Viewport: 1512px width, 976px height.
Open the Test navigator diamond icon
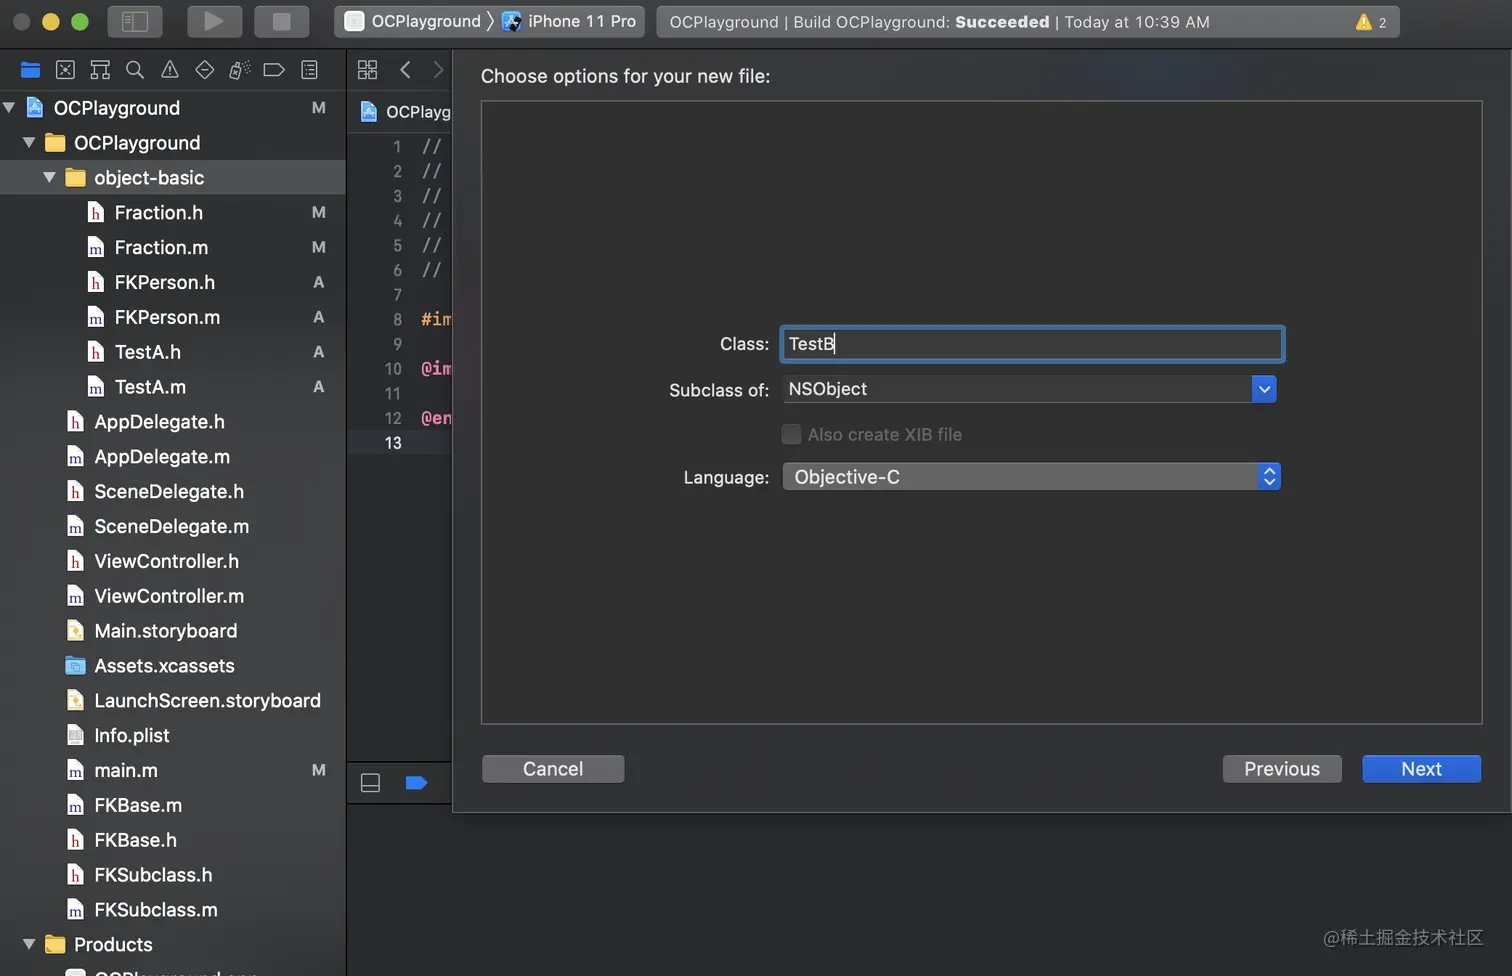(205, 70)
